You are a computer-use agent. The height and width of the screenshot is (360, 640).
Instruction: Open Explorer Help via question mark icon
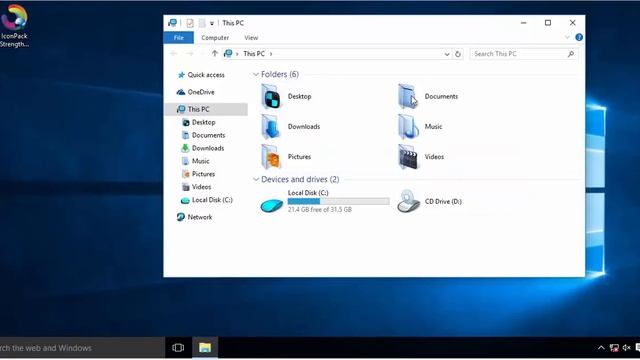pos(579,38)
